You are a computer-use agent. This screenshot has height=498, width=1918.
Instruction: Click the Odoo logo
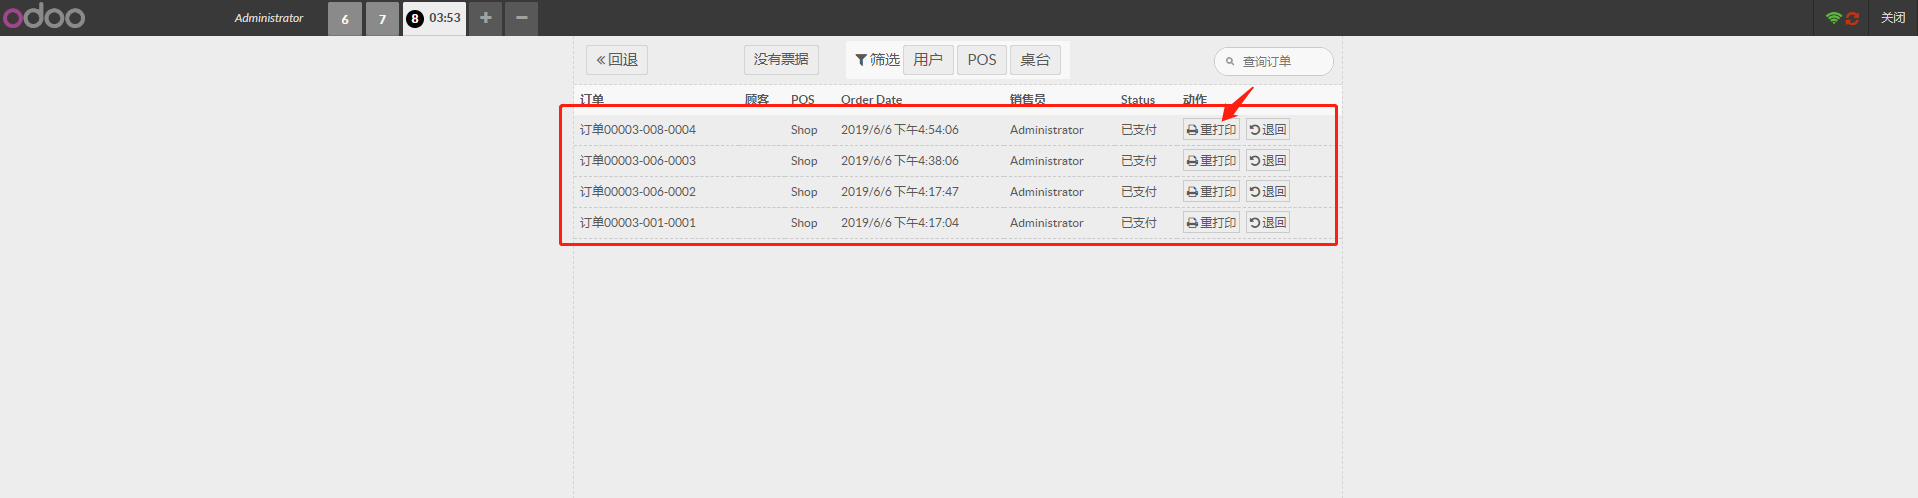pos(44,17)
